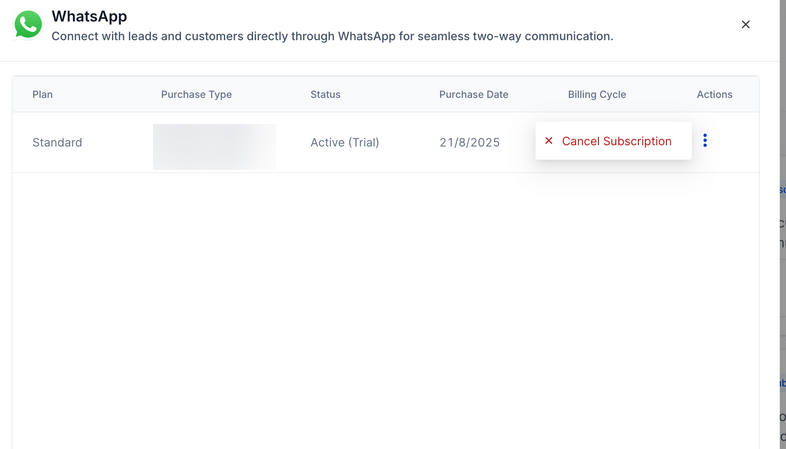Click the Plan column header
Image resolution: width=786 pixels, height=449 pixels.
tap(42, 95)
